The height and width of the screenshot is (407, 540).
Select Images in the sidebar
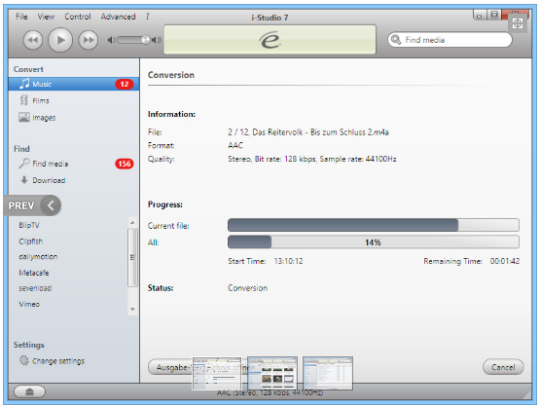(x=44, y=118)
